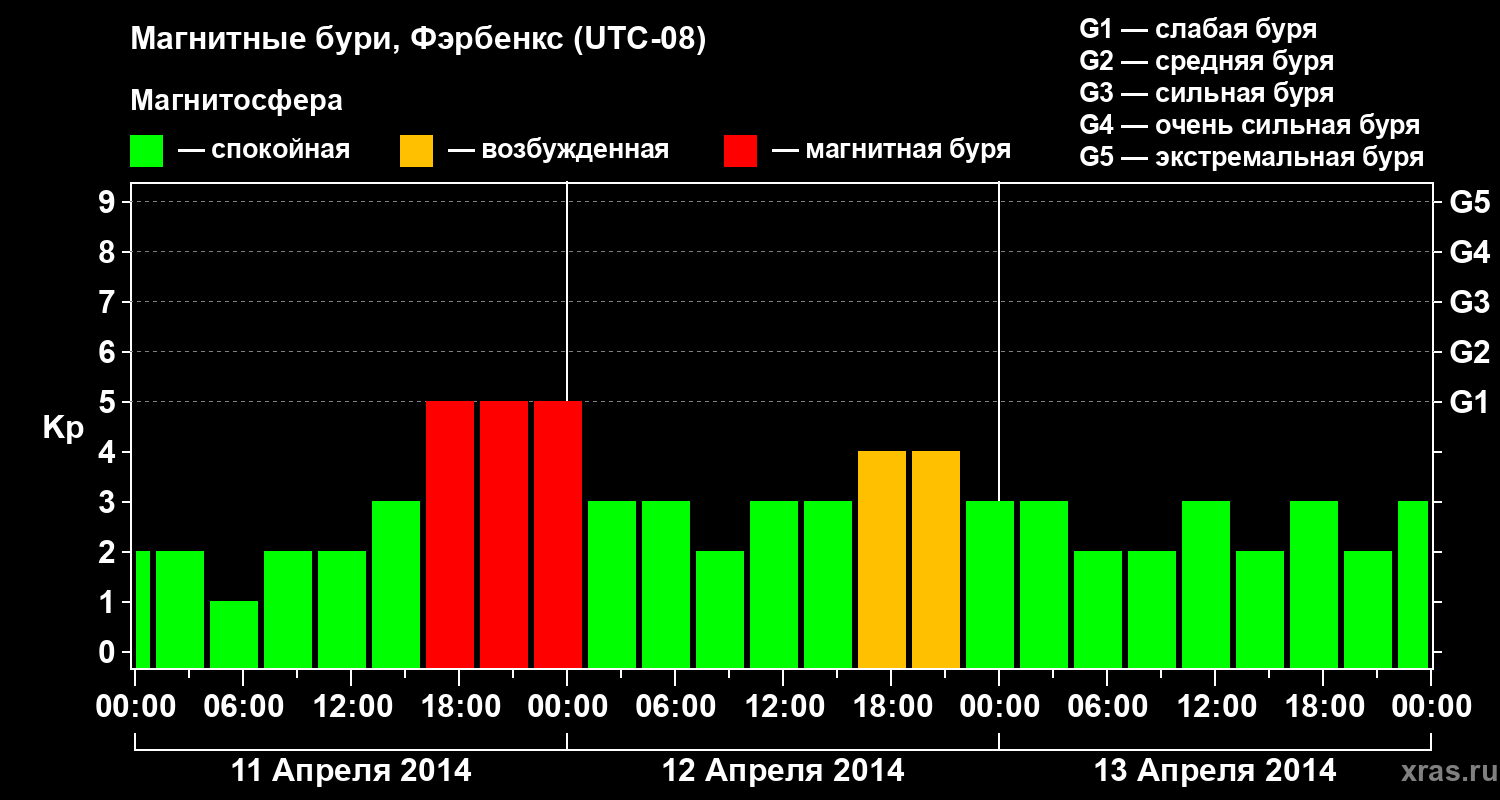Click the 'G5 — экстремальная буря' legend entry
The height and width of the screenshot is (800, 1500).
(1251, 157)
